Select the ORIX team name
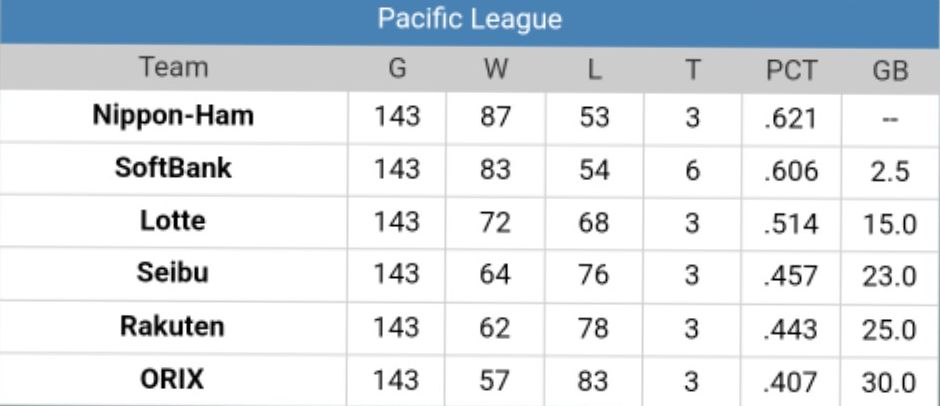Screen dimensions: 940x406 point(174,380)
